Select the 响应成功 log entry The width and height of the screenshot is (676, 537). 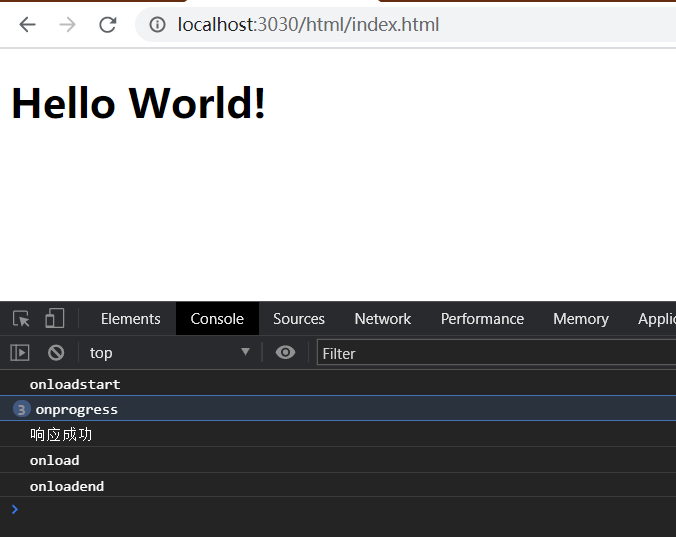tap(338, 434)
